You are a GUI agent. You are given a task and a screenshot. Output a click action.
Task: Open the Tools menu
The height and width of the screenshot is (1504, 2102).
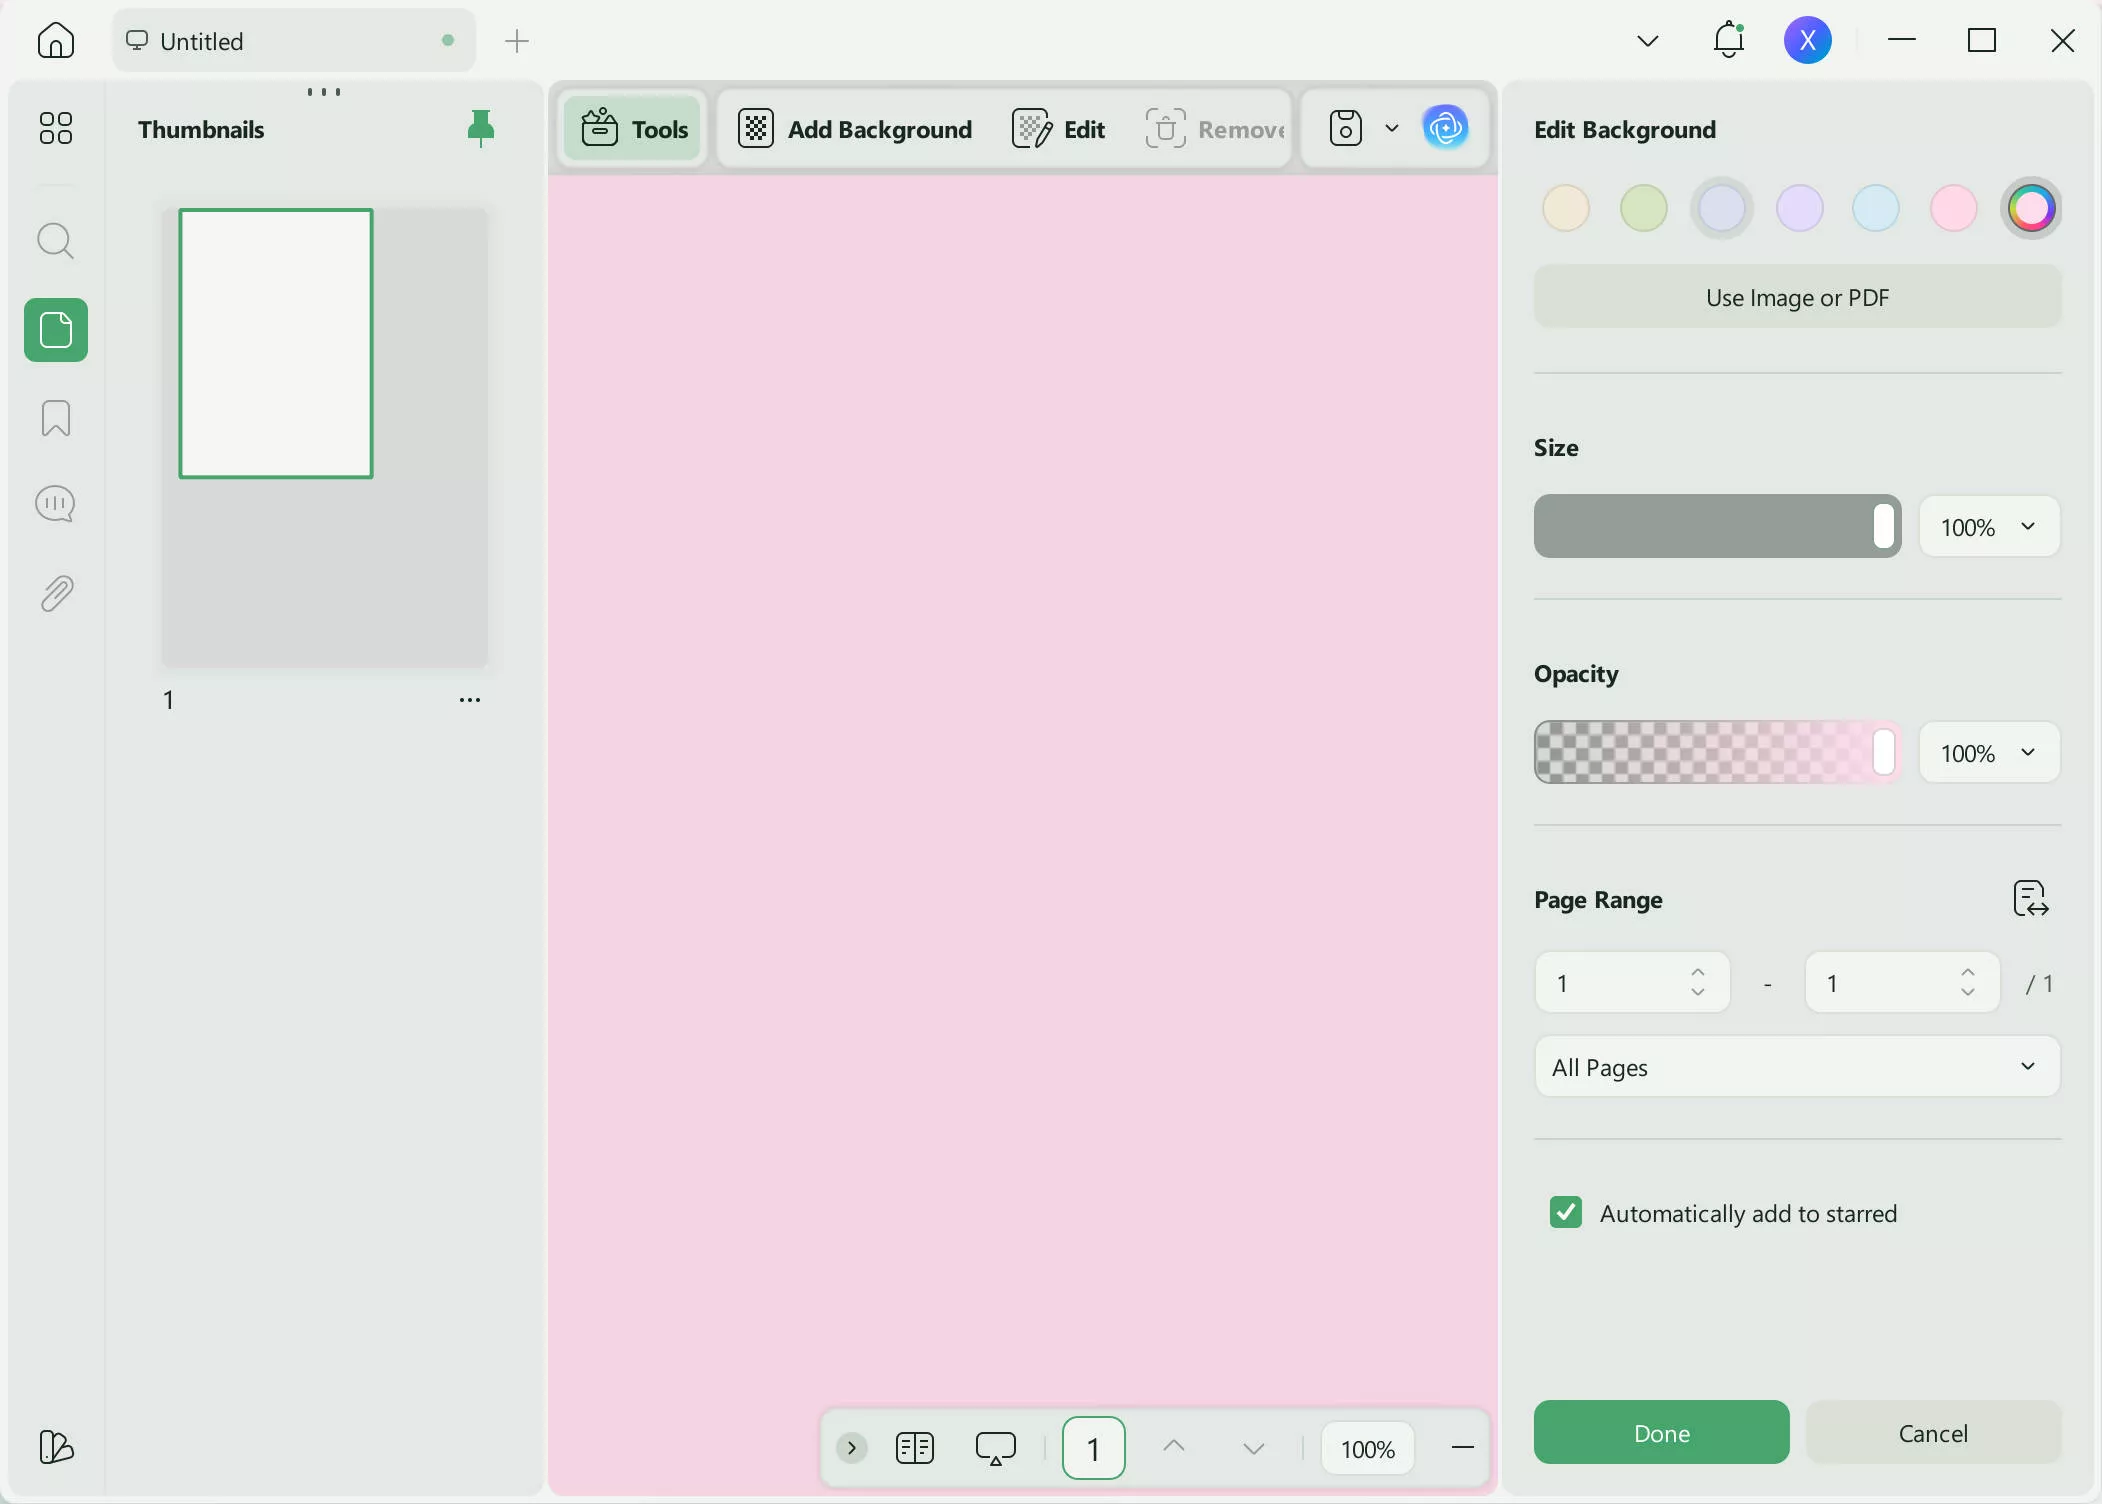(x=635, y=128)
